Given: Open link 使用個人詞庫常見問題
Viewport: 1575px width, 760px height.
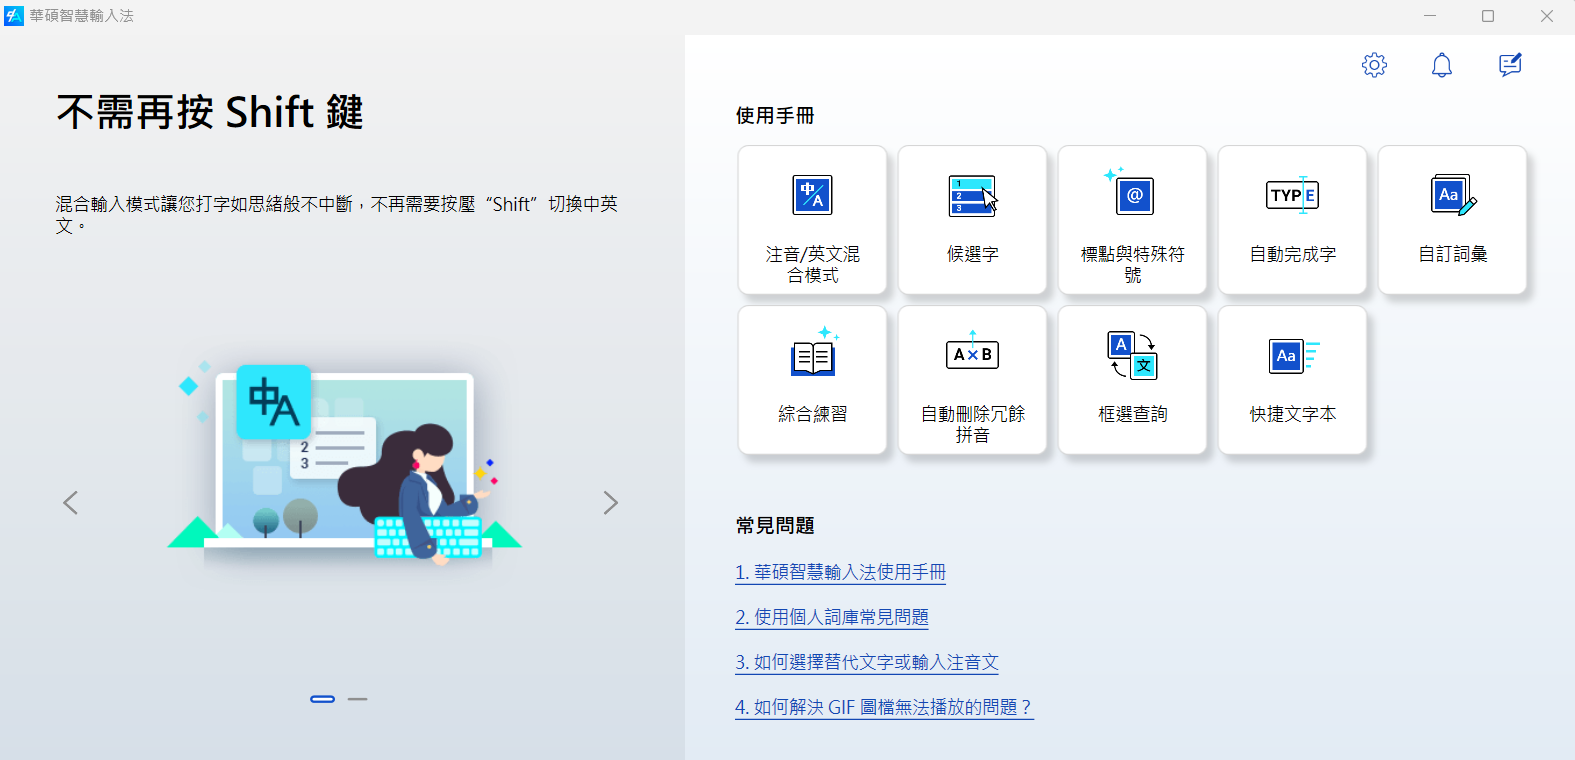Looking at the screenshot, I should 832,617.
